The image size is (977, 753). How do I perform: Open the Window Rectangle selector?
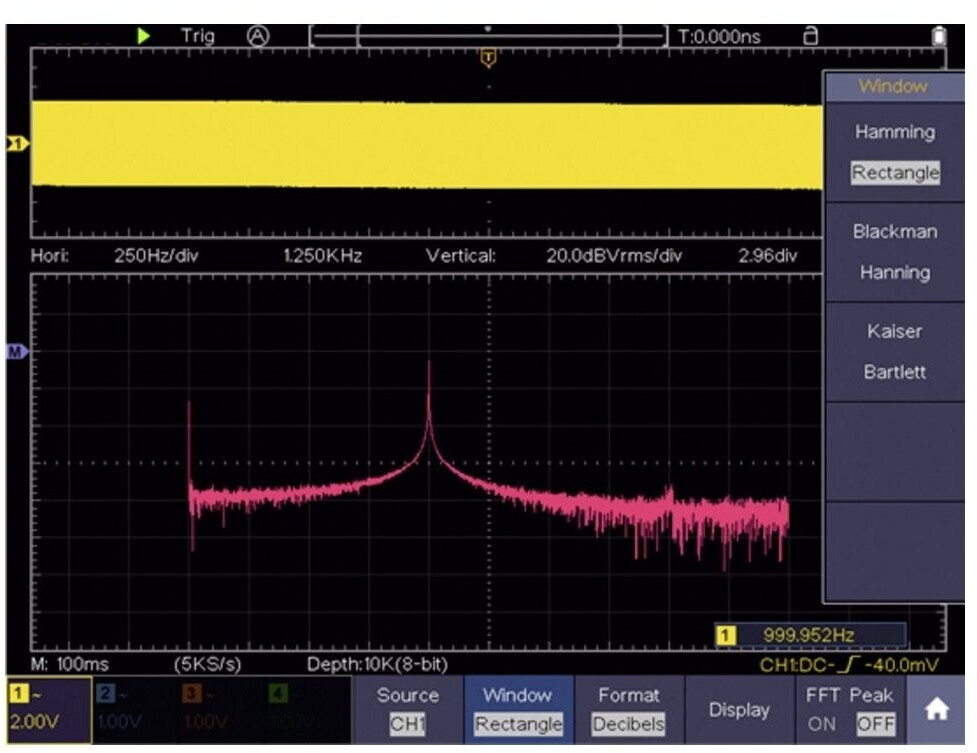pyautogui.click(x=518, y=709)
